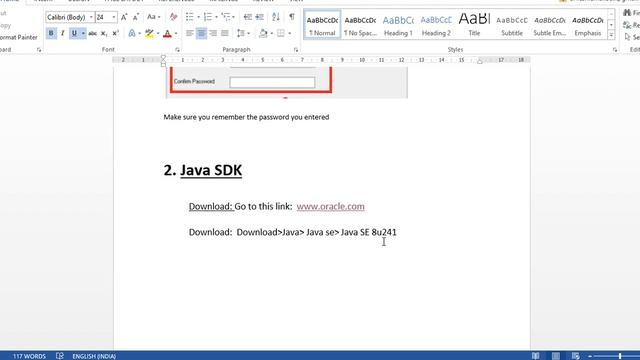Align text right
The height and width of the screenshot is (360, 640).
[213, 33]
